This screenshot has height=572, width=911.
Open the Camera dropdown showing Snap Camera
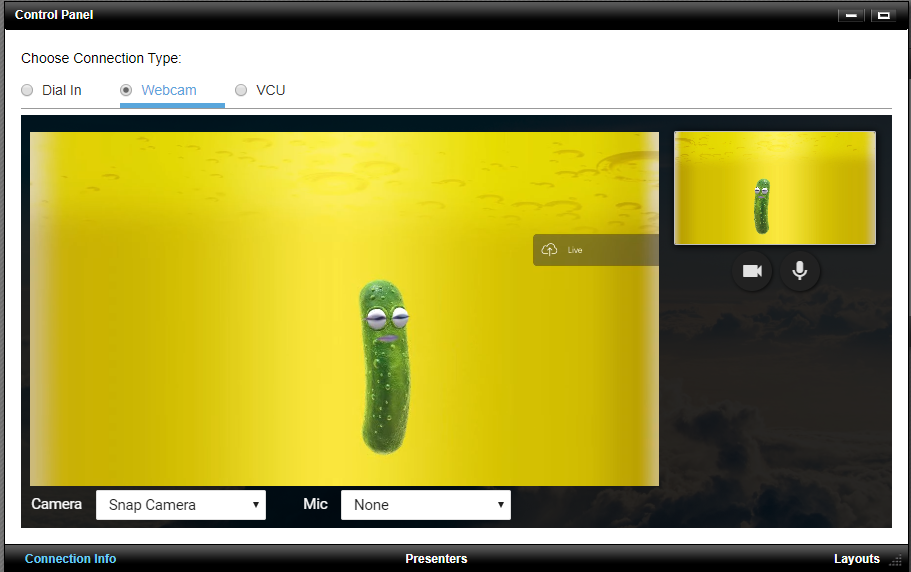tap(181, 505)
